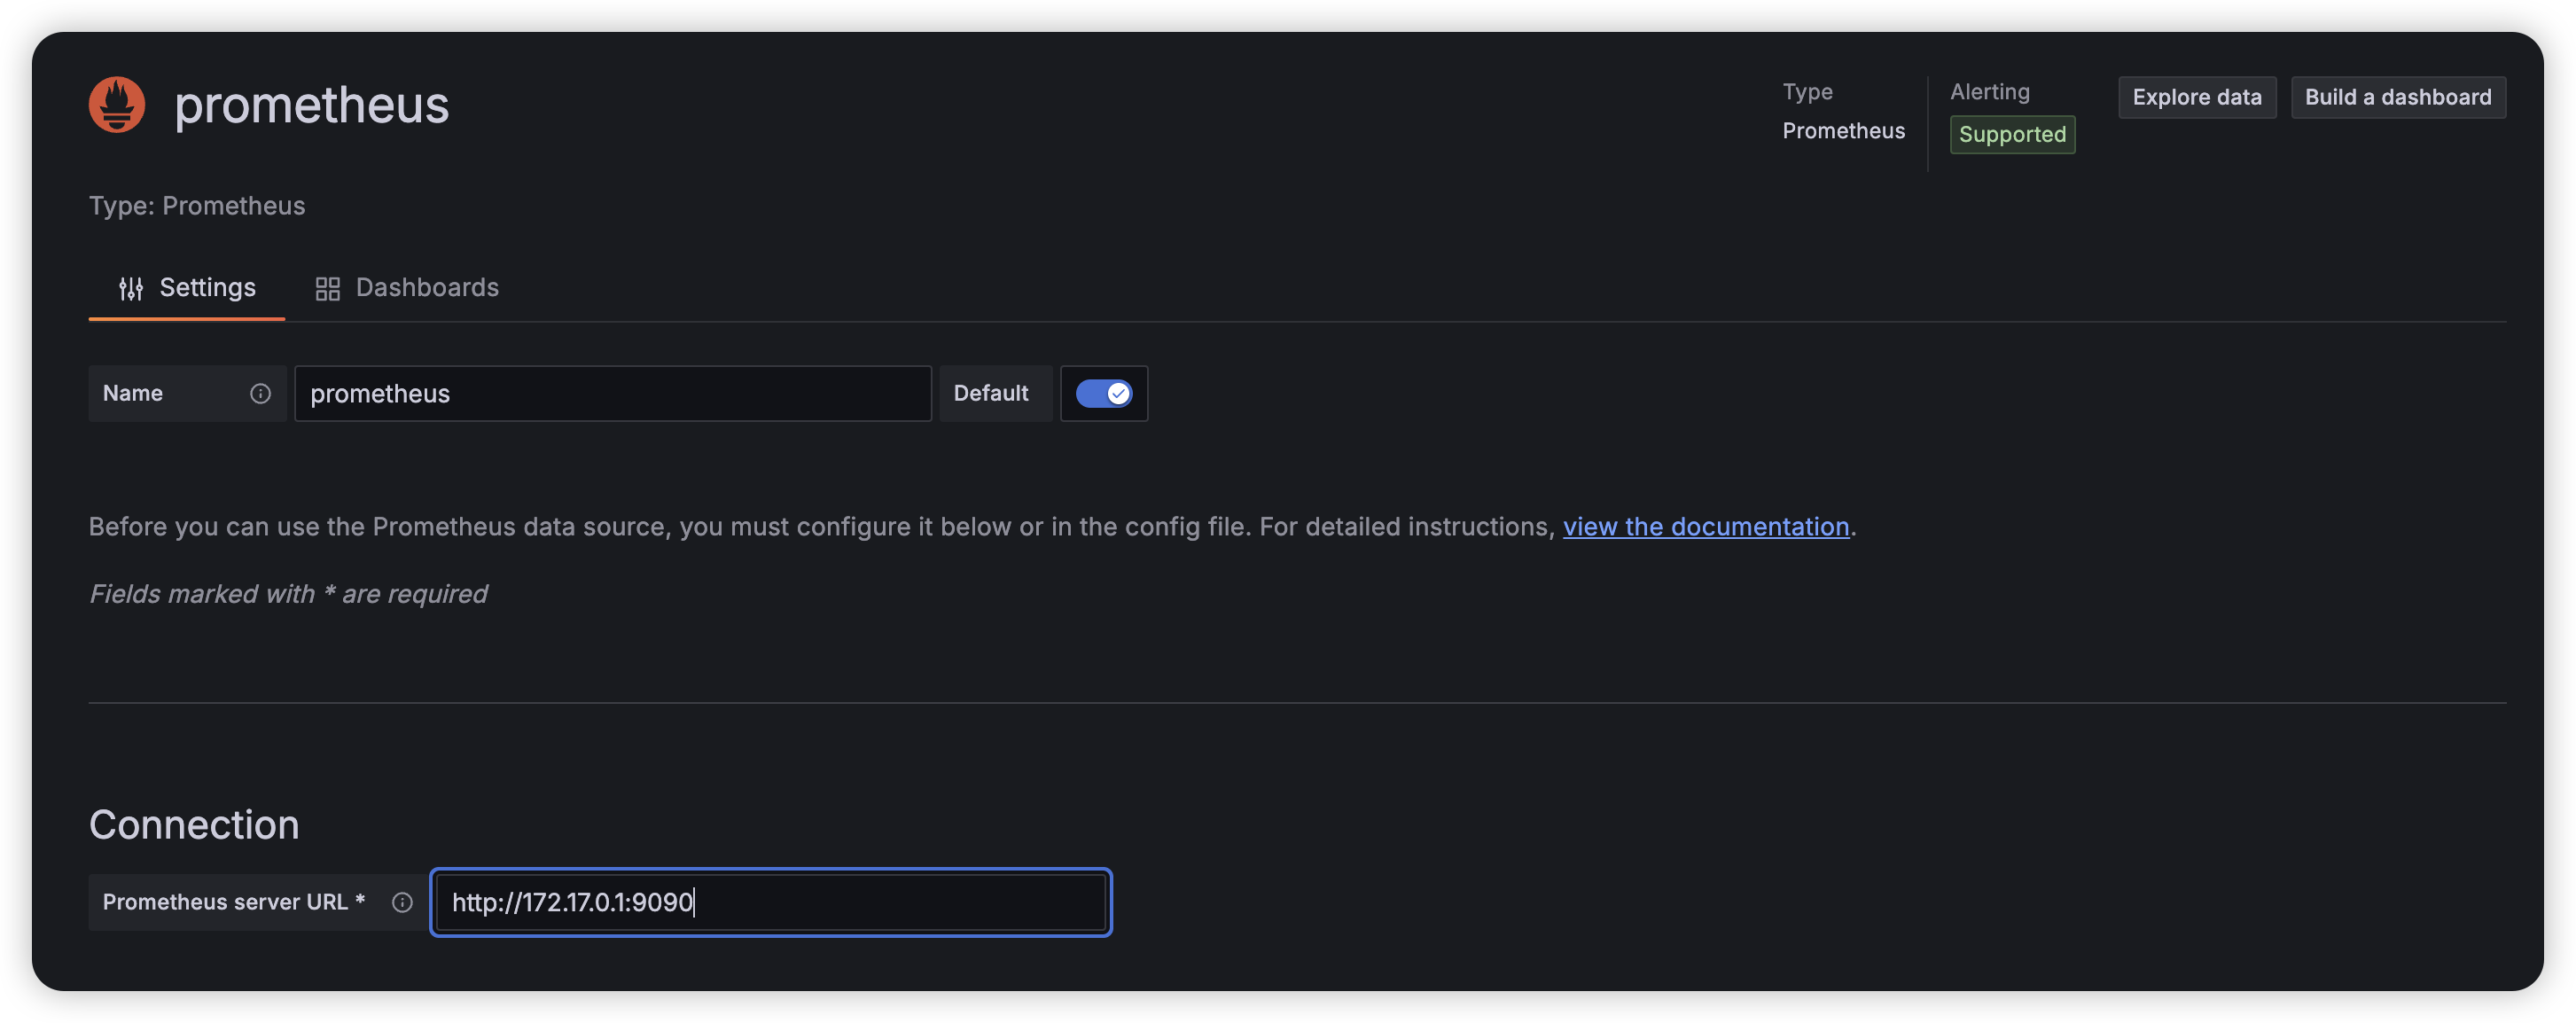Click the 'Prometheus server URL *' label

point(234,902)
